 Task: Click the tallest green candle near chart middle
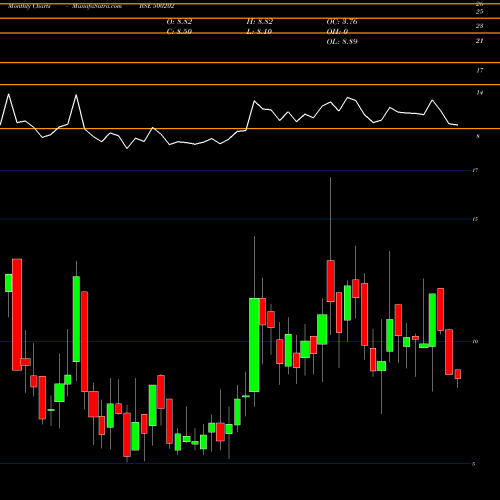click(x=254, y=345)
